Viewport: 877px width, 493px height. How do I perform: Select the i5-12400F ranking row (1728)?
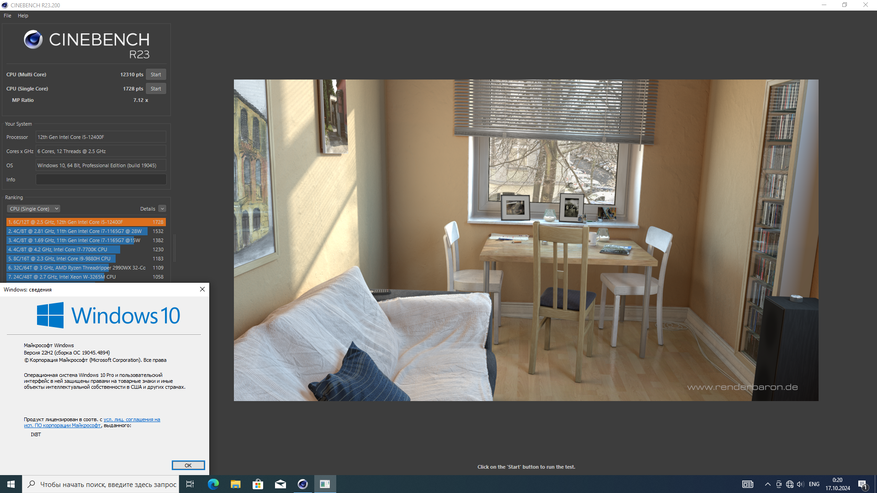(86, 222)
